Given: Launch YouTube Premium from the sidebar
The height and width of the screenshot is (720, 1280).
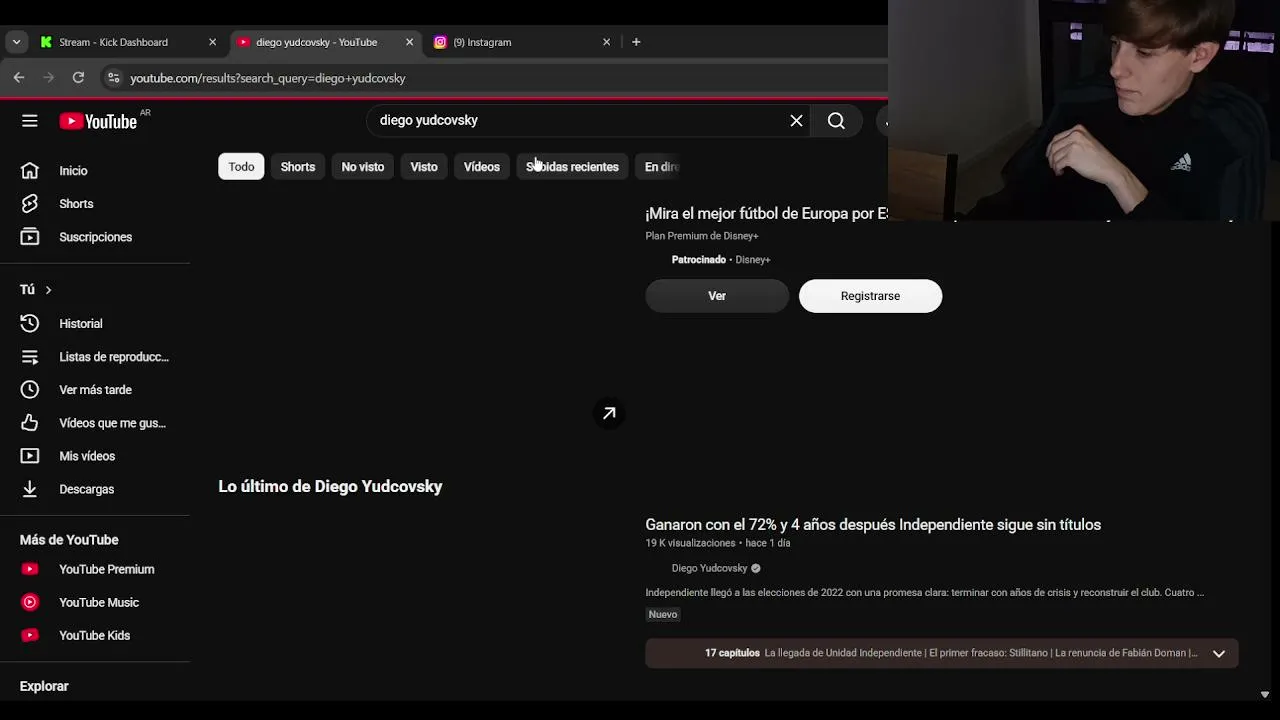Looking at the screenshot, I should [x=95, y=570].
